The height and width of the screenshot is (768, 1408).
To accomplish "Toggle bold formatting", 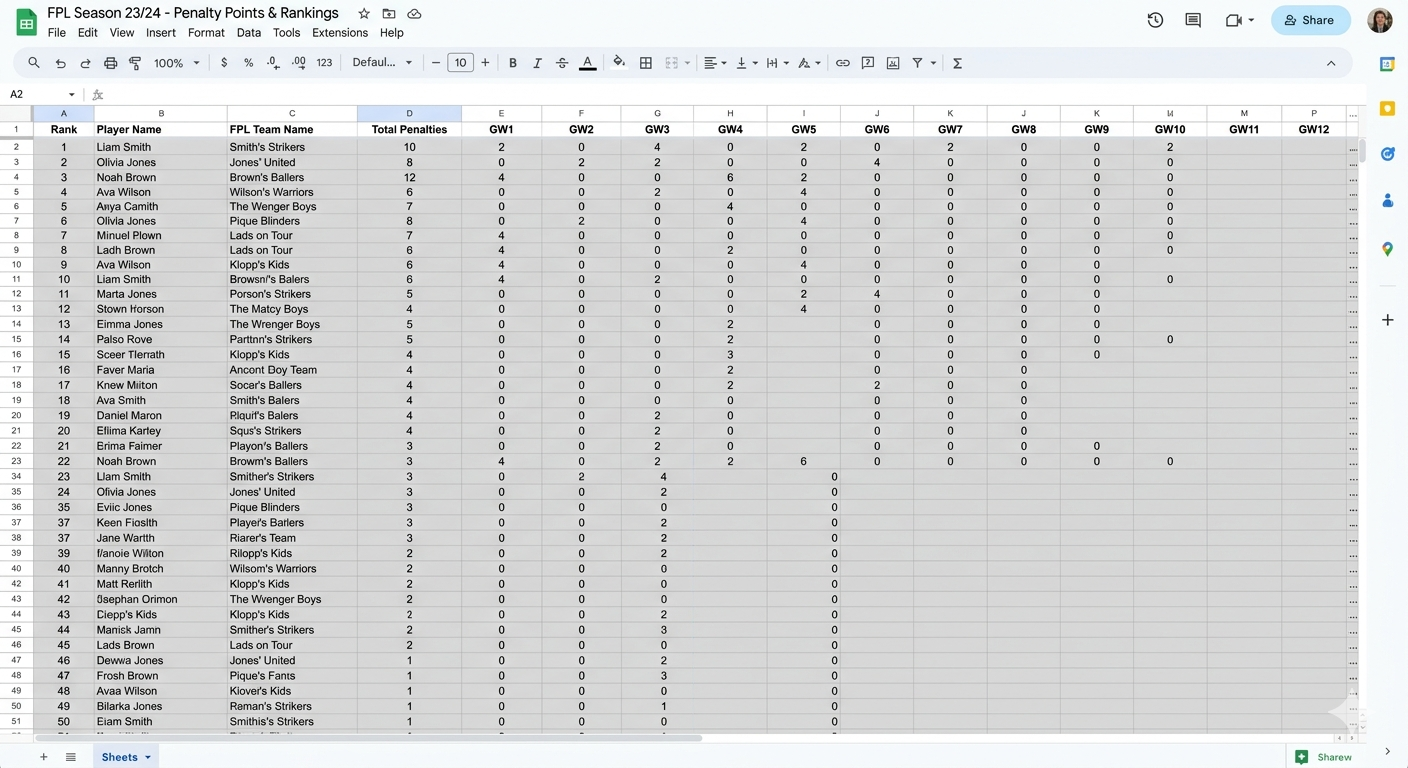I will coord(513,63).
